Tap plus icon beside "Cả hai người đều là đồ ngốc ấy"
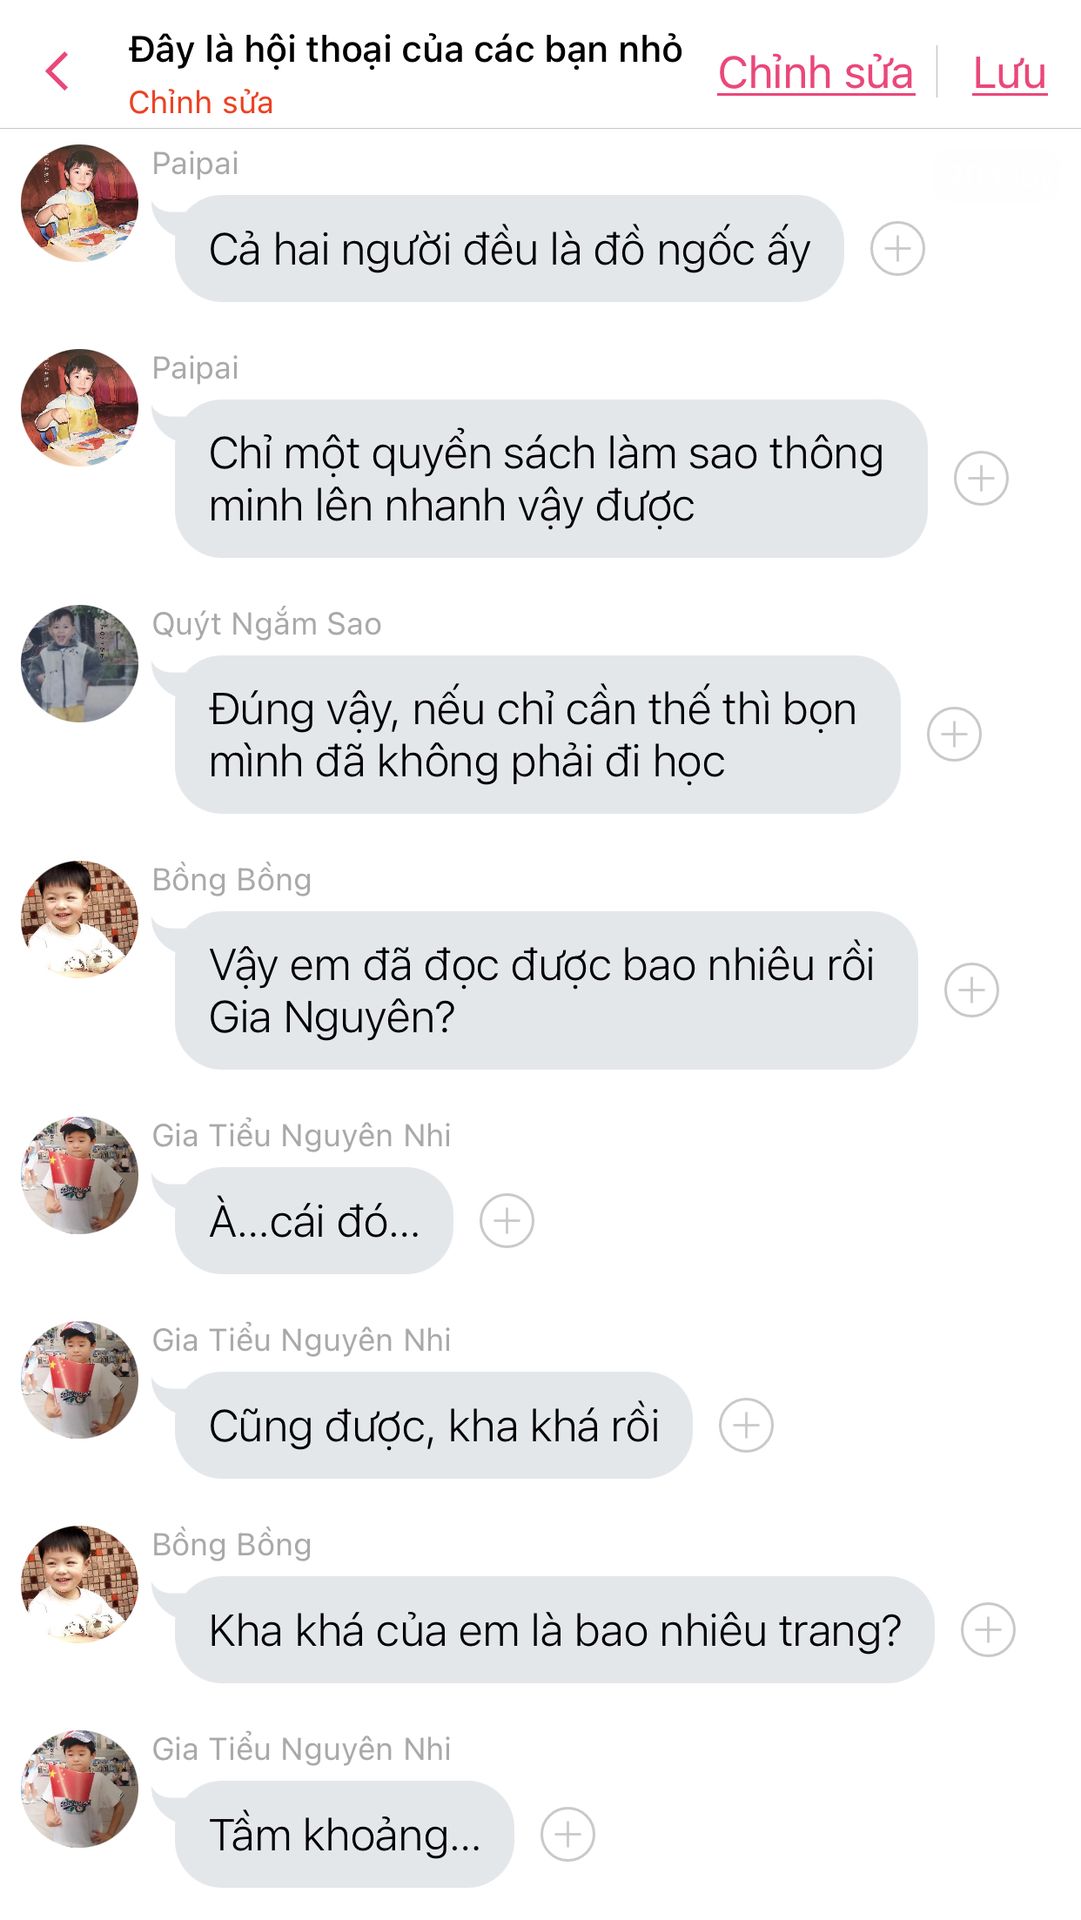The height and width of the screenshot is (1920, 1081). click(897, 248)
